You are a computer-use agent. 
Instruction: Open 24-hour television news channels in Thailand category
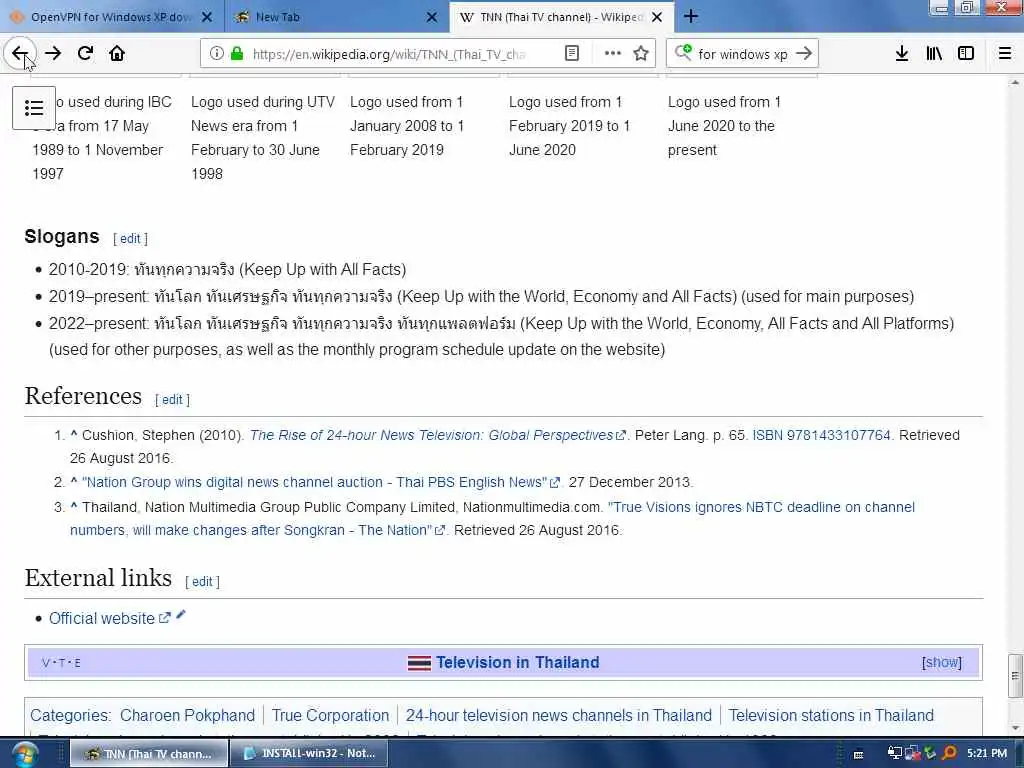coord(559,716)
